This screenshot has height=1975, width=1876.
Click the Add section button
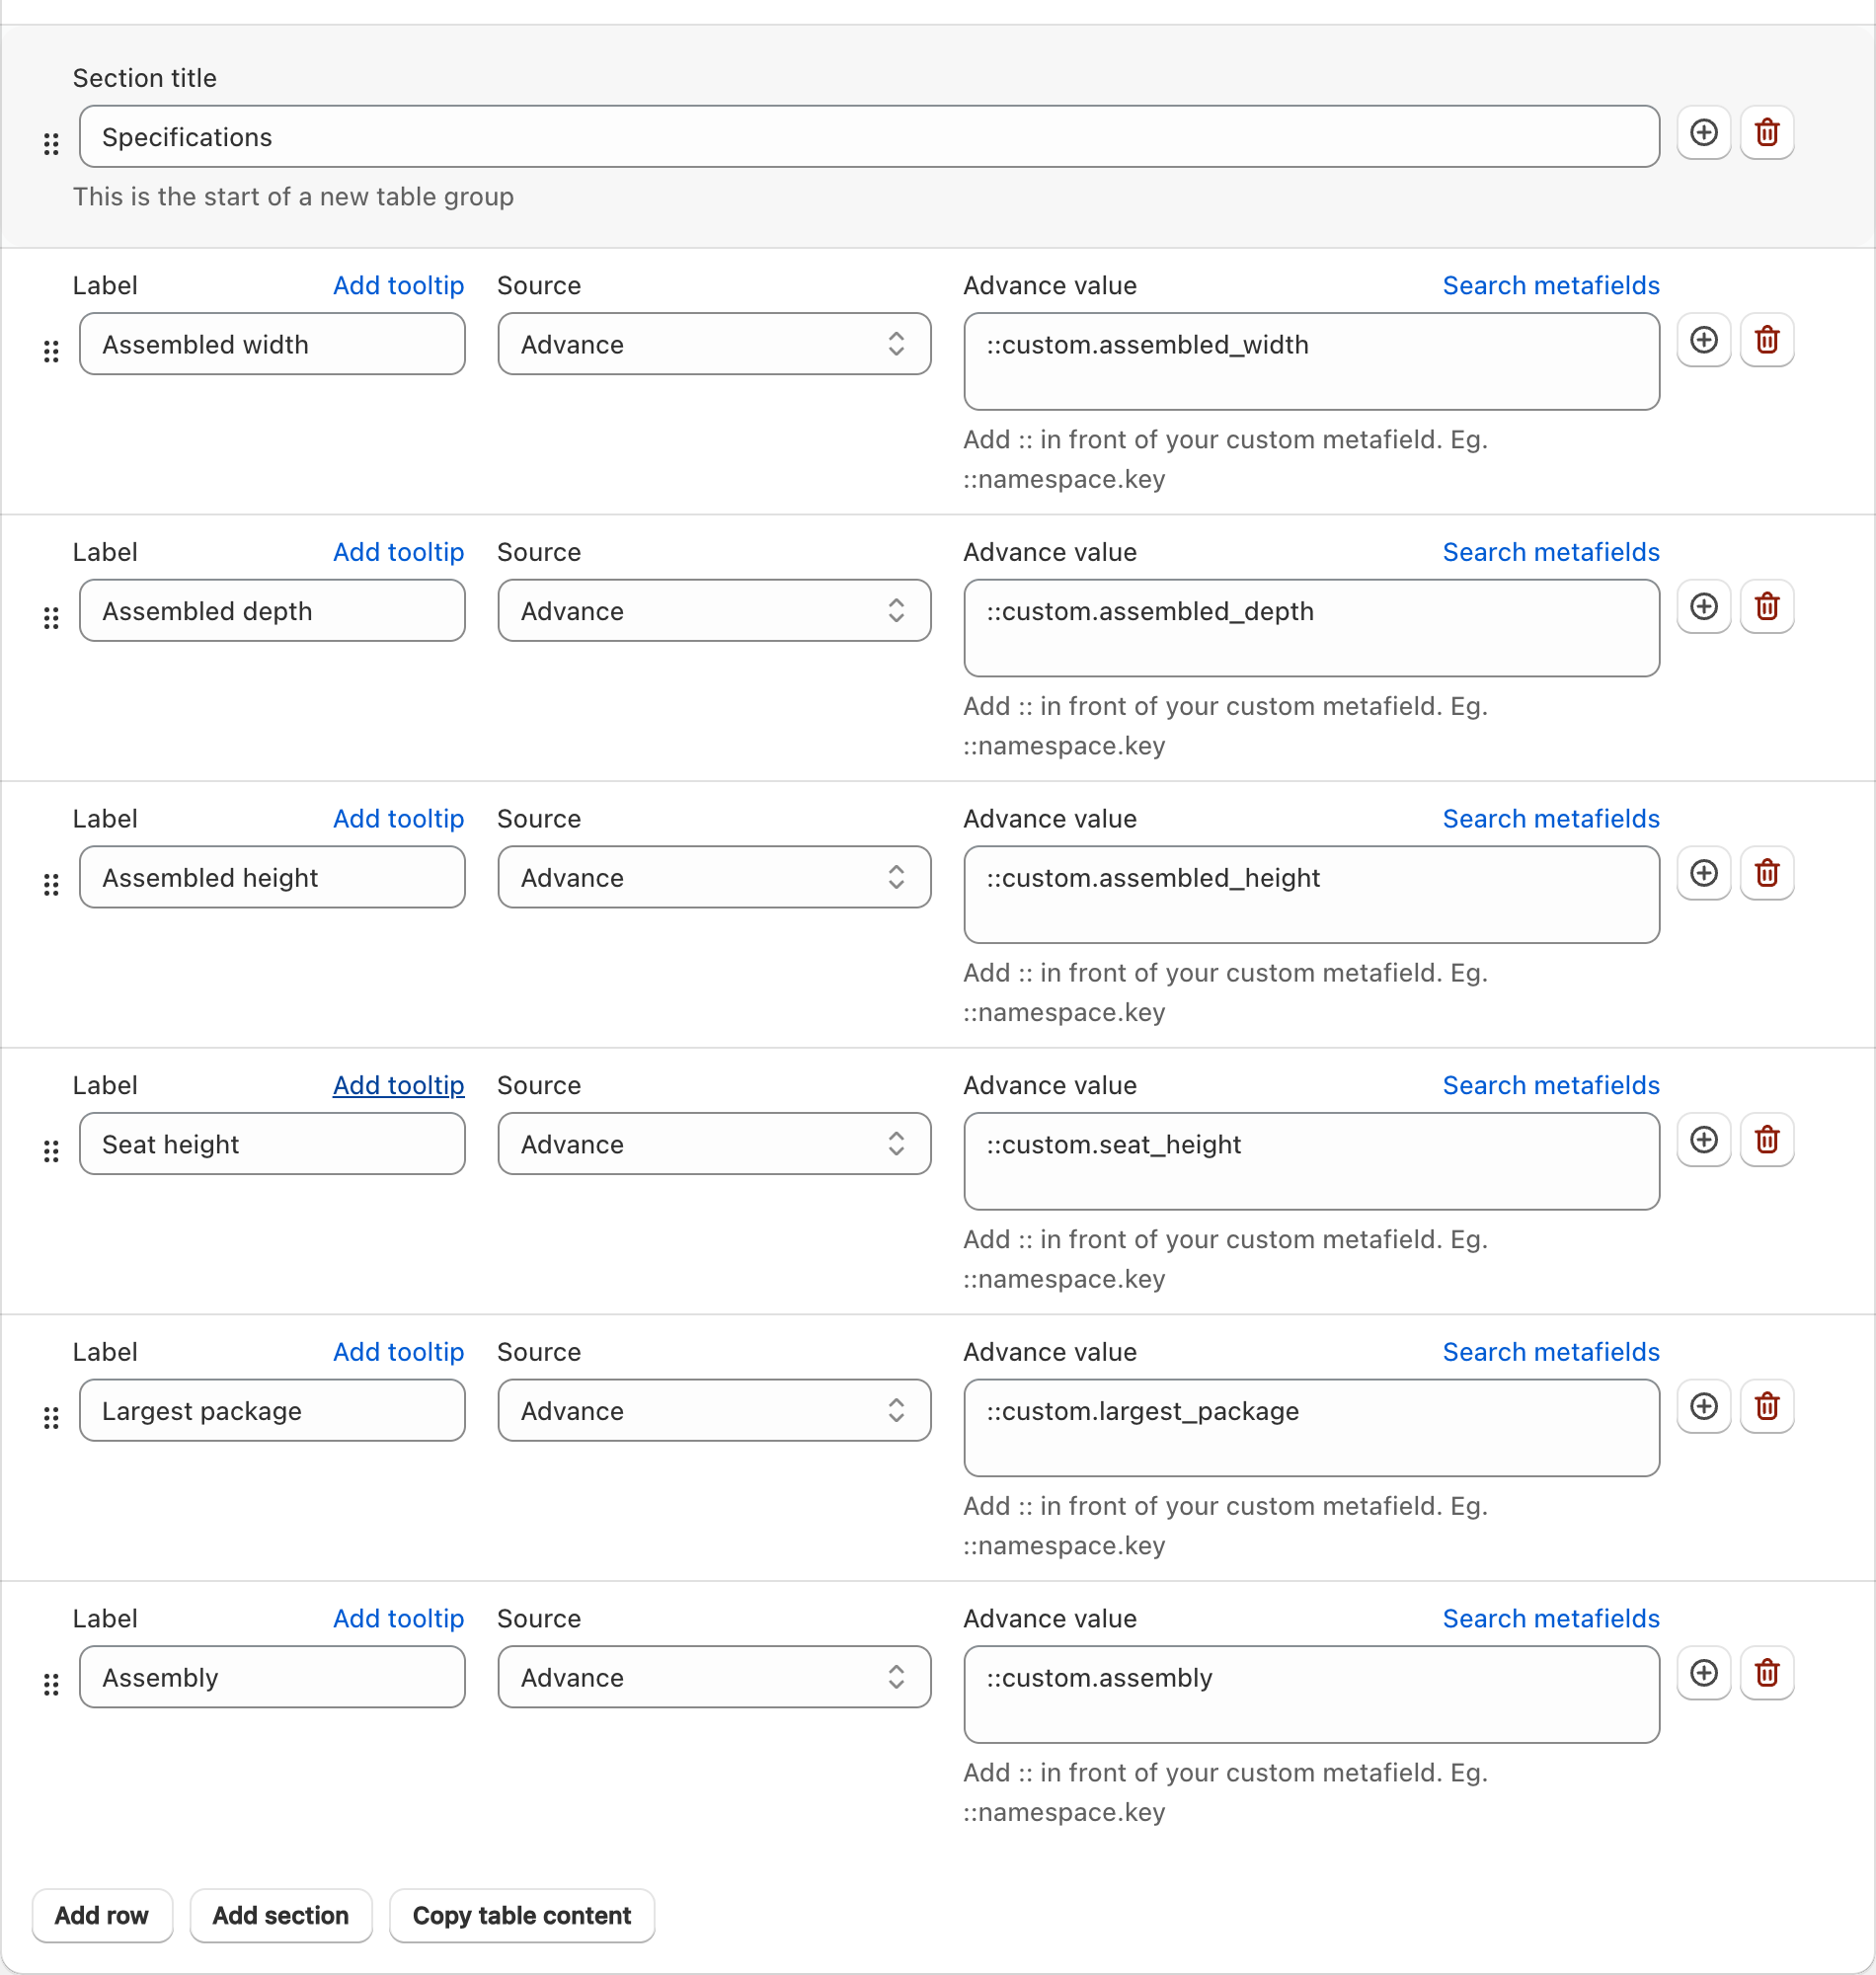281,1915
